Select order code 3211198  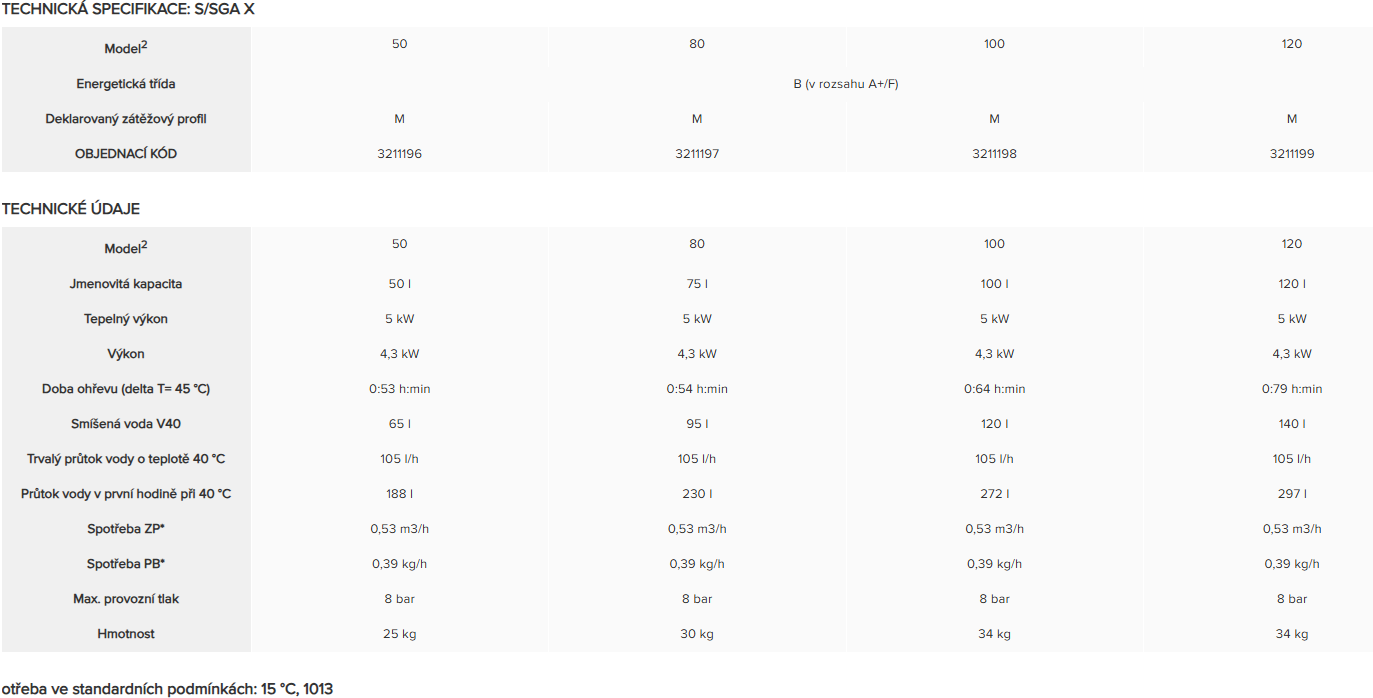coord(994,154)
